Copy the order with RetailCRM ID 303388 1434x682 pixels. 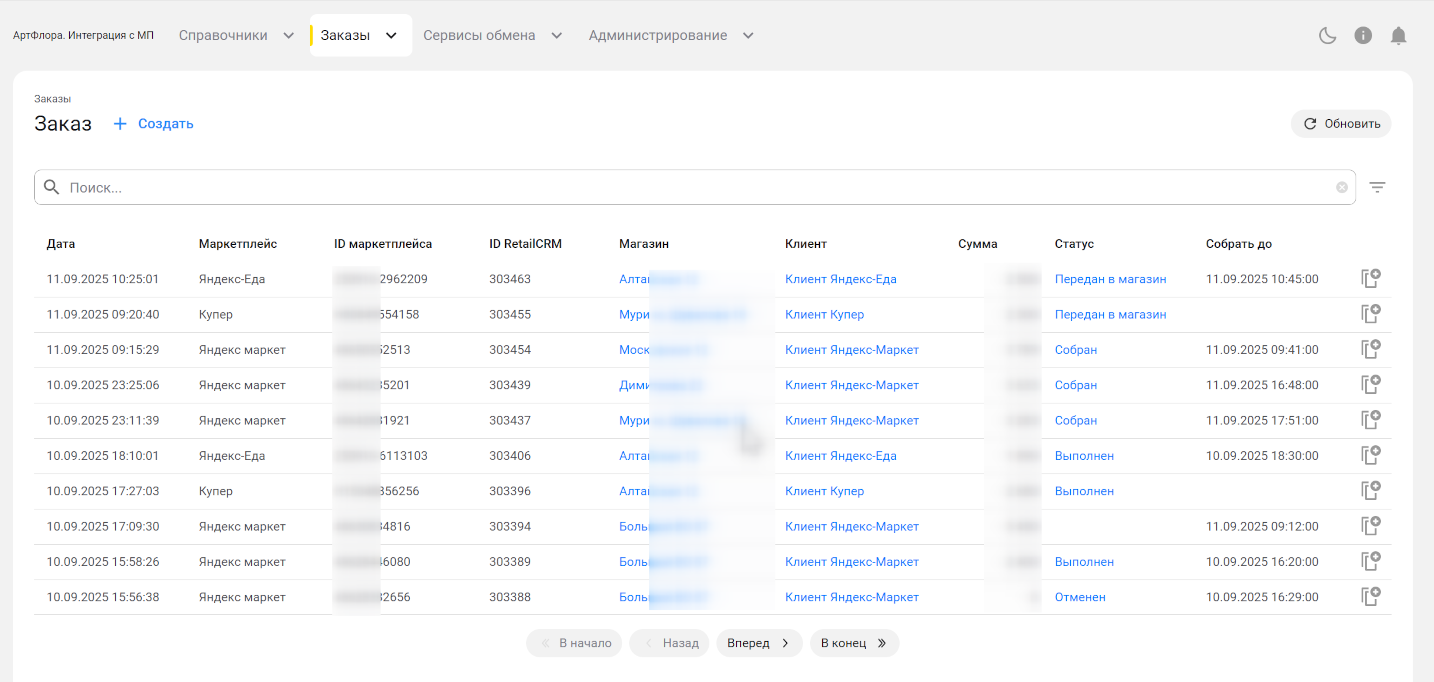click(x=1370, y=597)
